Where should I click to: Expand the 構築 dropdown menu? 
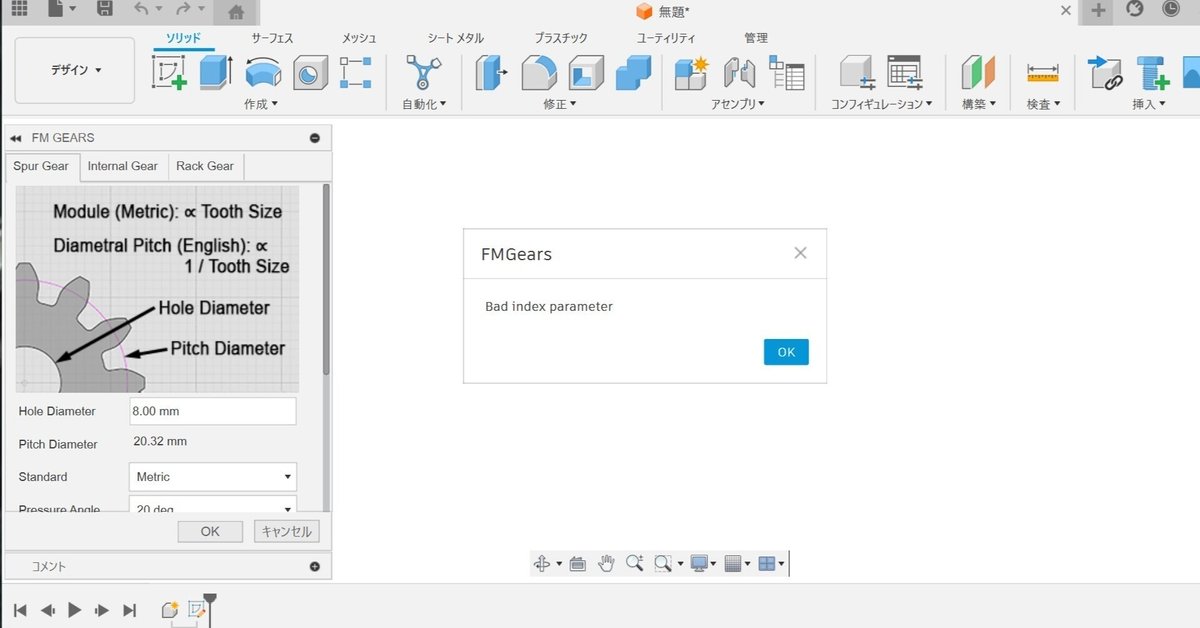tap(979, 103)
